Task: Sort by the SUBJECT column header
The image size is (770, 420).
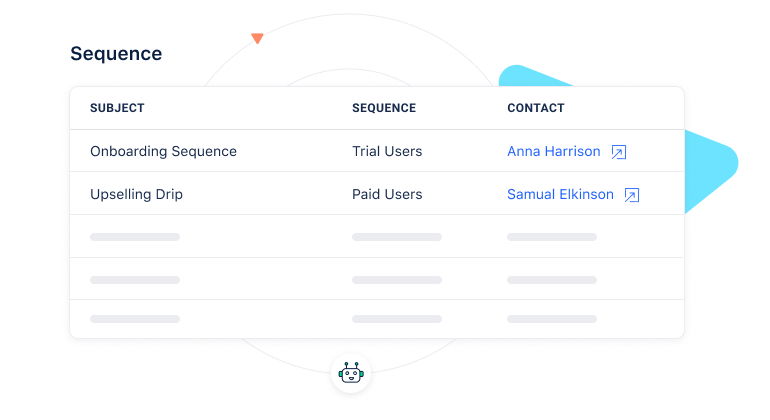Action: [x=117, y=108]
